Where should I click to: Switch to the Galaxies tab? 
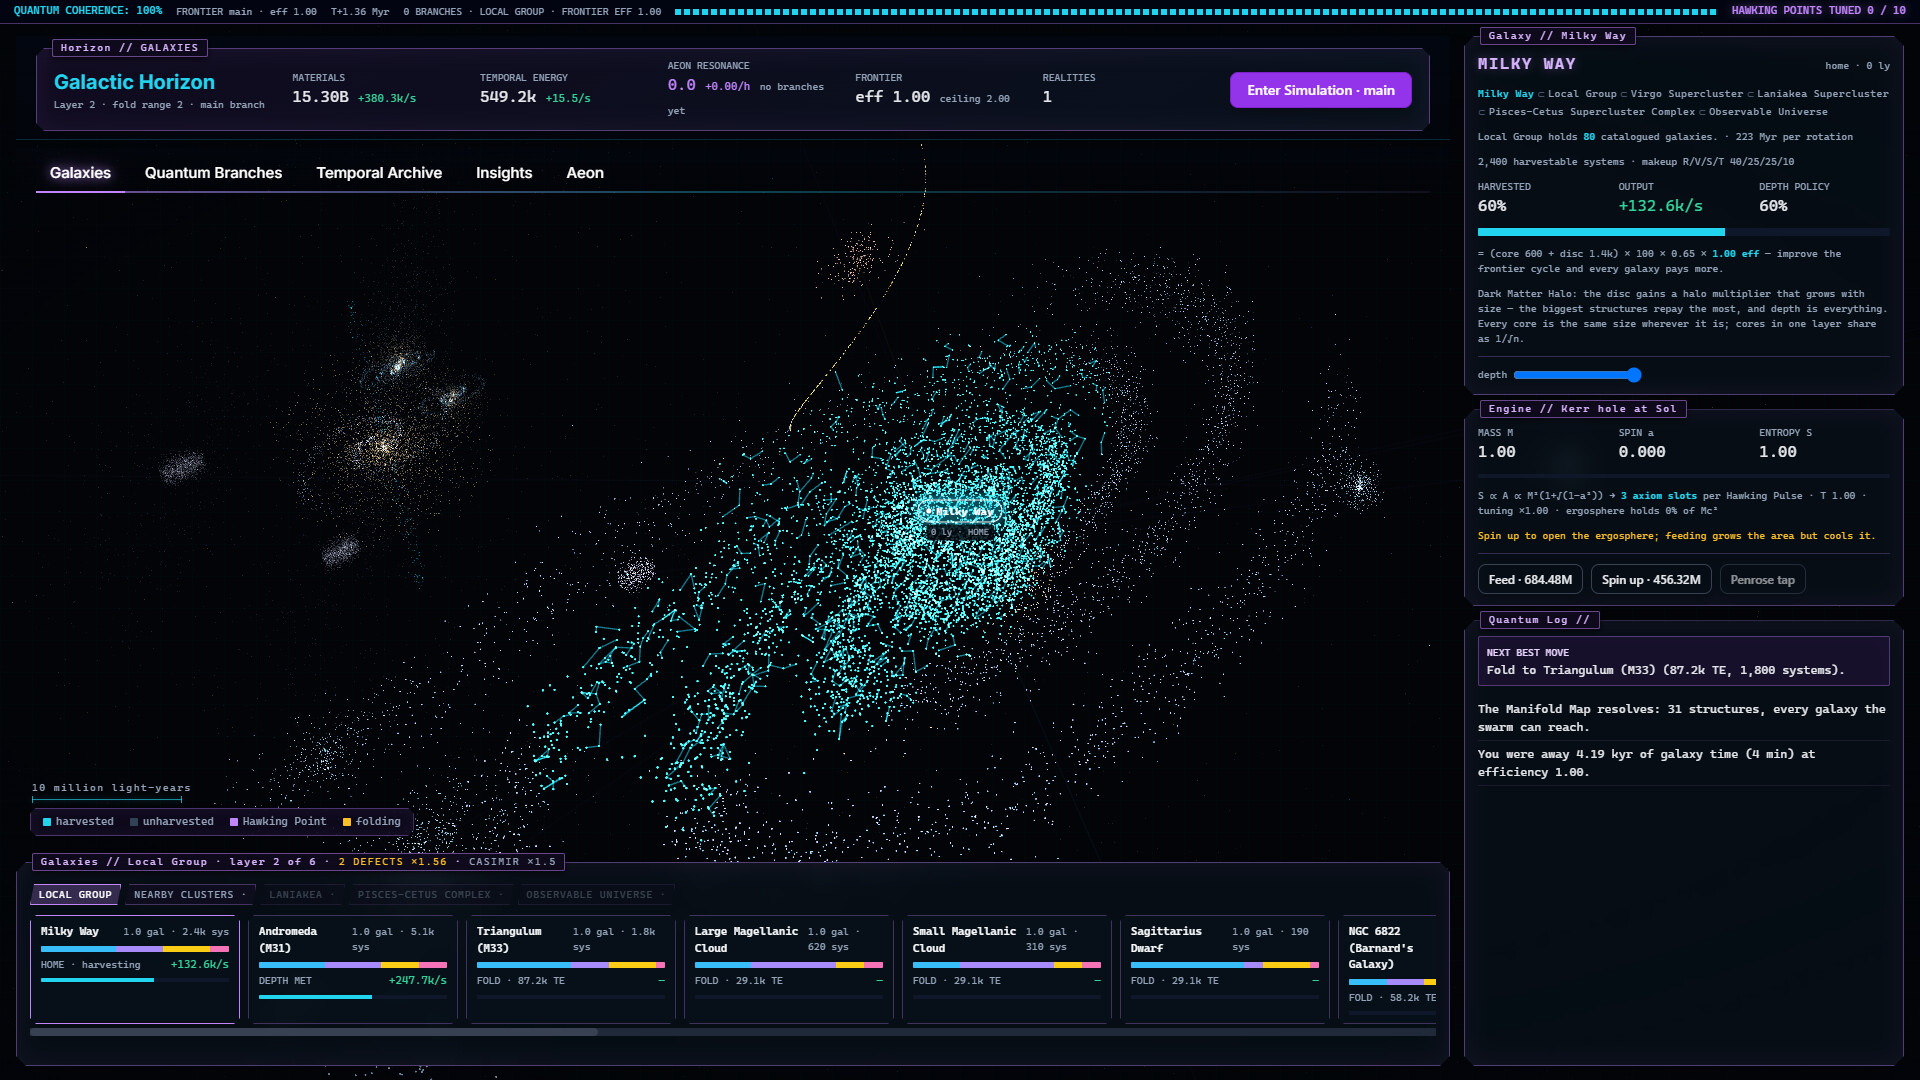(80, 173)
